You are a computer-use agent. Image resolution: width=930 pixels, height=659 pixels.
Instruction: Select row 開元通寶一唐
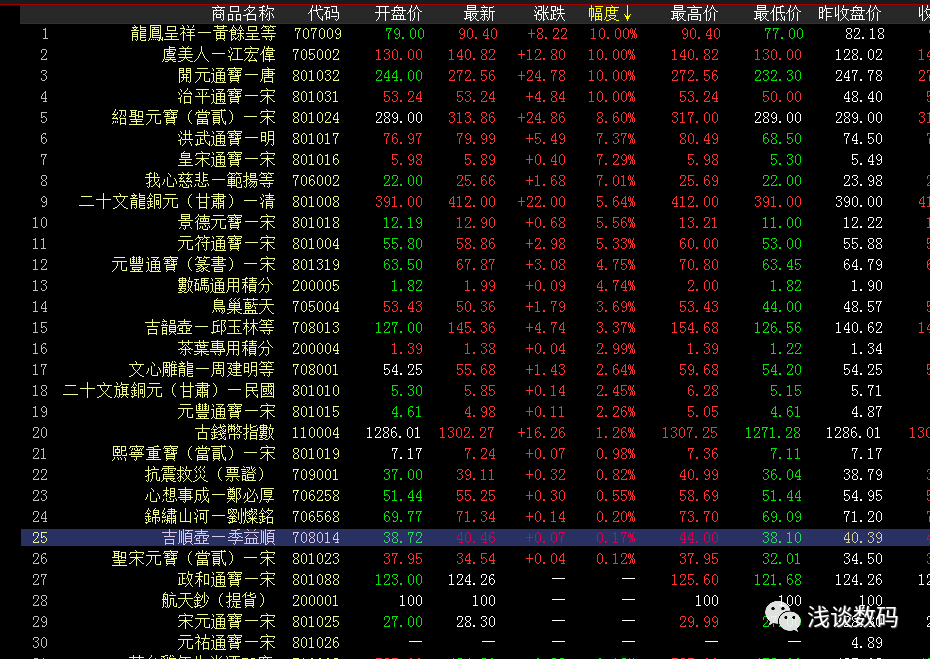point(474,76)
